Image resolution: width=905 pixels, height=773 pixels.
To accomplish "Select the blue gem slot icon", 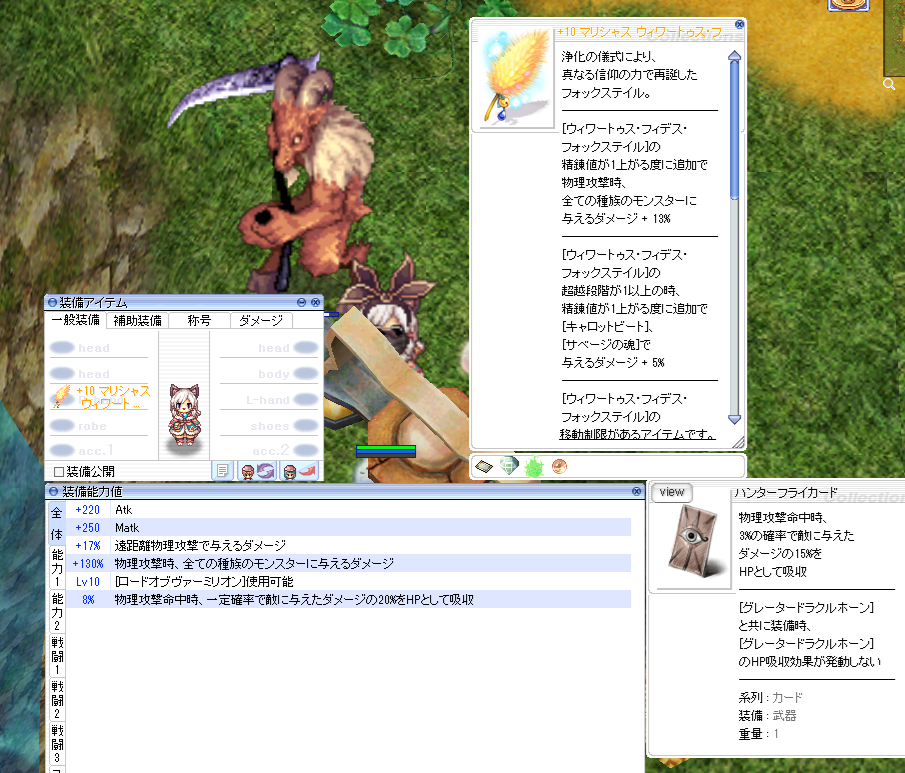I will coord(509,466).
